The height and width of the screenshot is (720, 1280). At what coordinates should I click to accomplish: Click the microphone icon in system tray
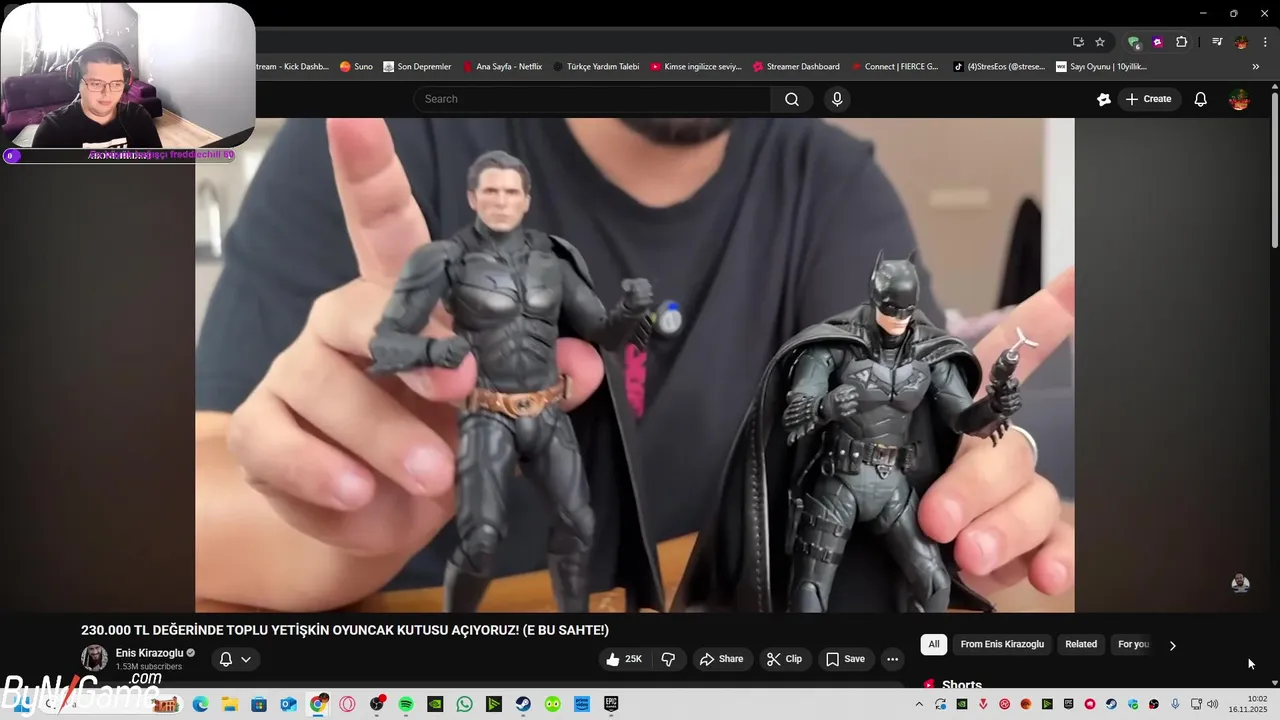(1175, 704)
